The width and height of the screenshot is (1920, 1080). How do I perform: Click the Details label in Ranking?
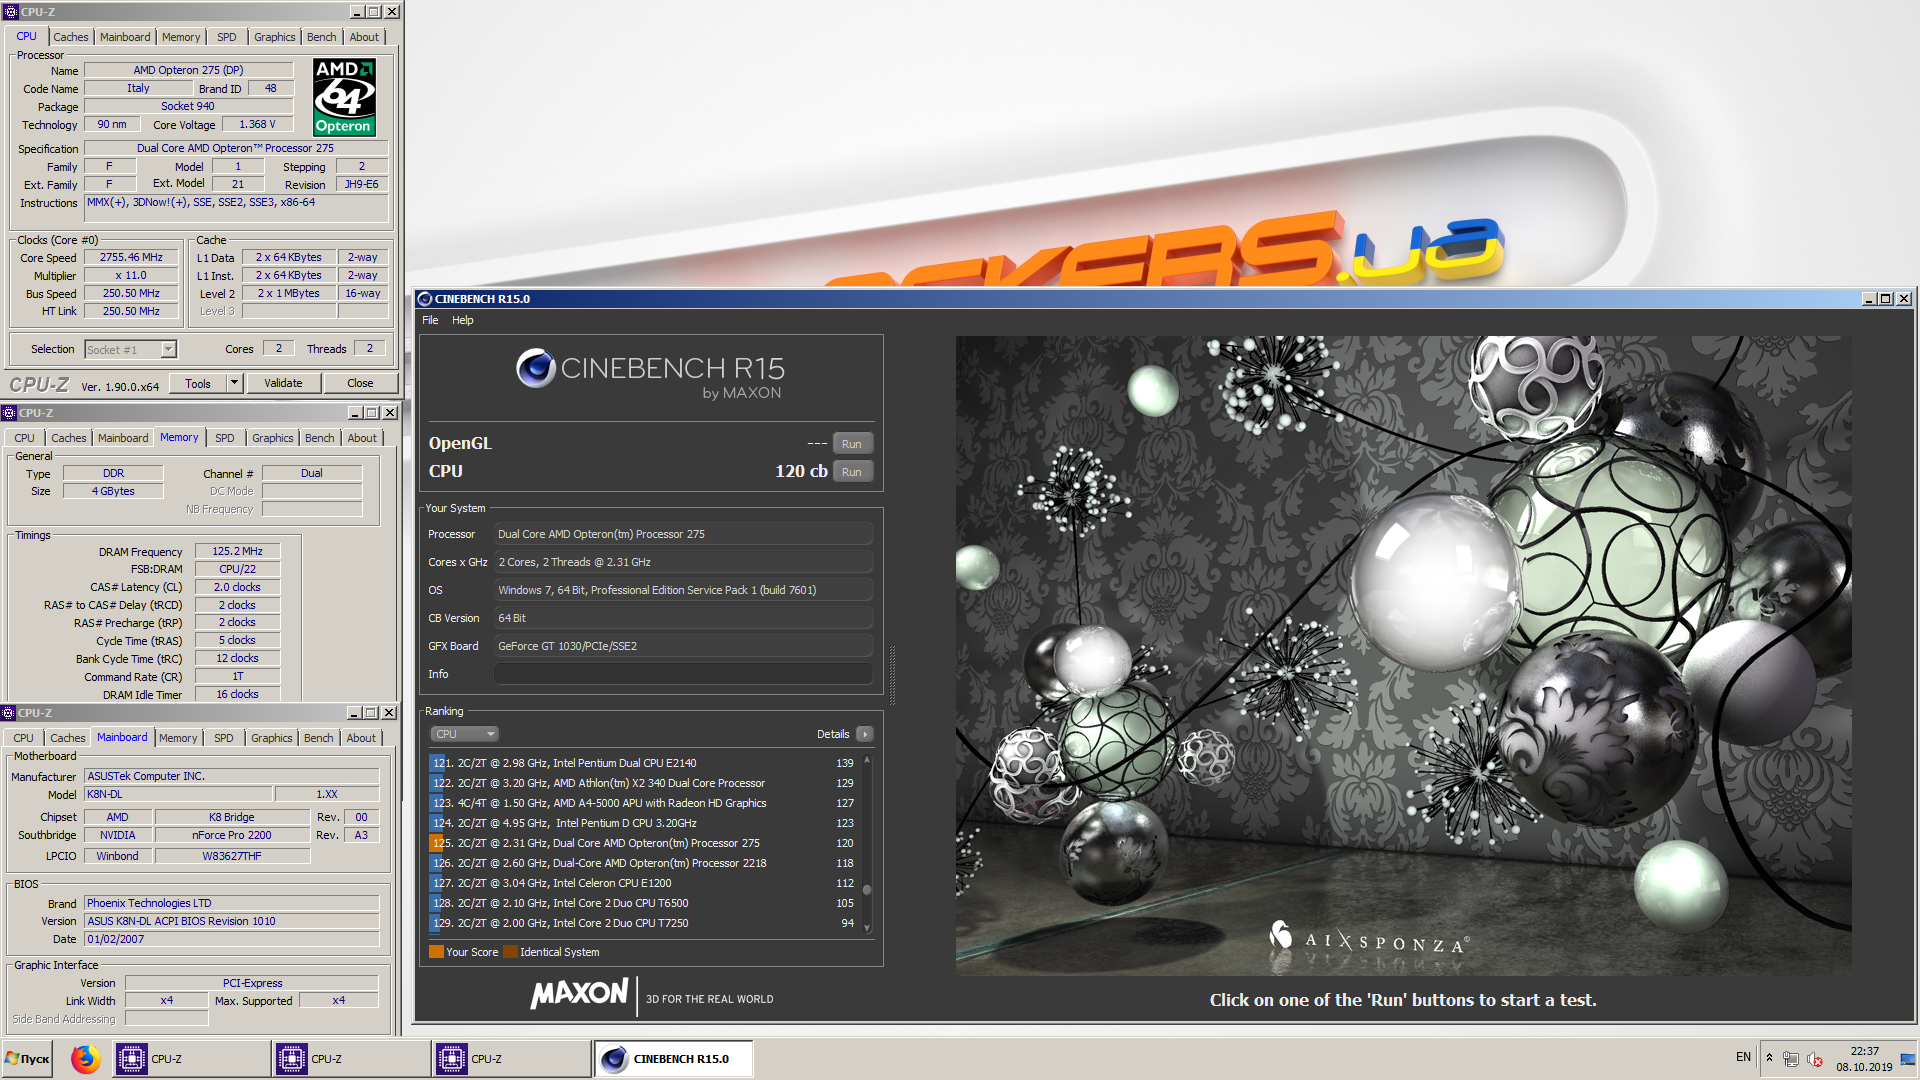click(833, 734)
